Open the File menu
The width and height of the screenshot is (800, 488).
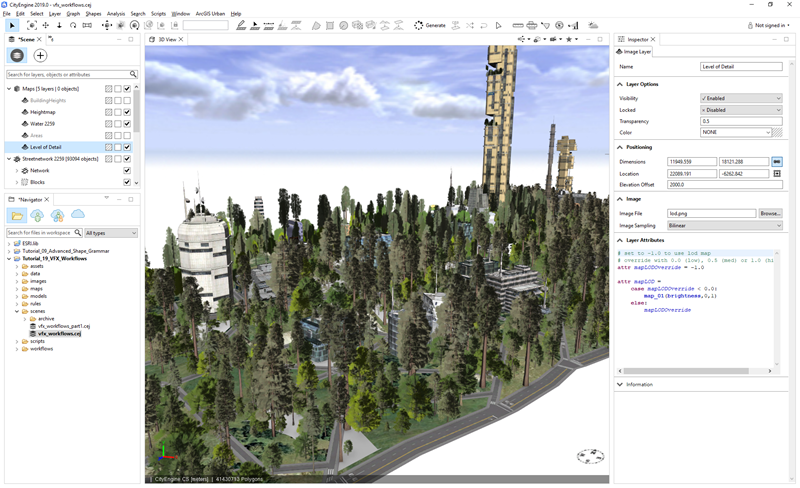click(x=7, y=14)
